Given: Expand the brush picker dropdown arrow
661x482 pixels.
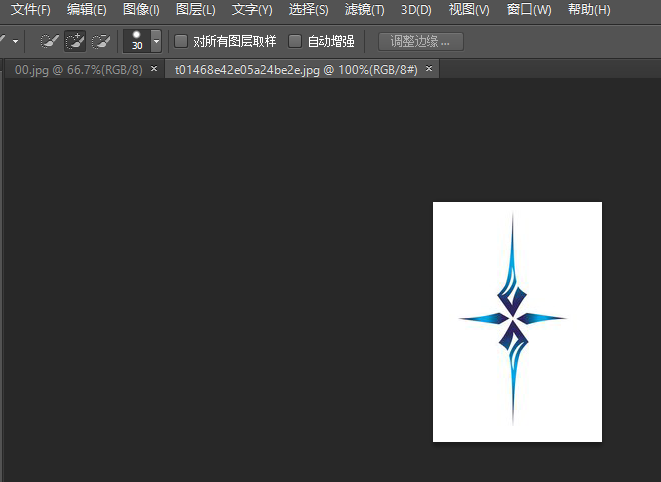Looking at the screenshot, I should [x=156, y=41].
